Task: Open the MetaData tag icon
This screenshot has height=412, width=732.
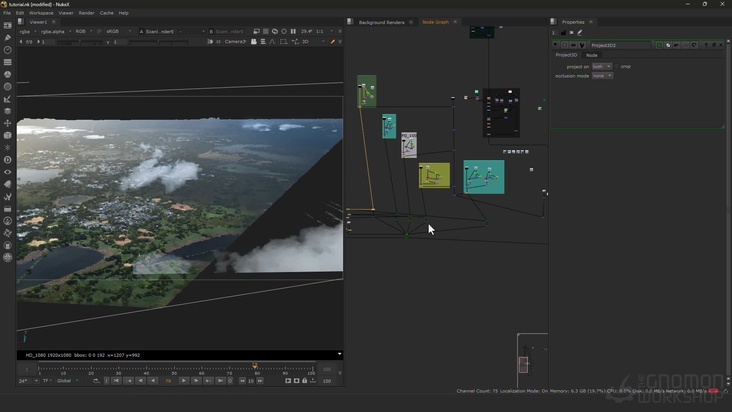Action: coord(7,184)
